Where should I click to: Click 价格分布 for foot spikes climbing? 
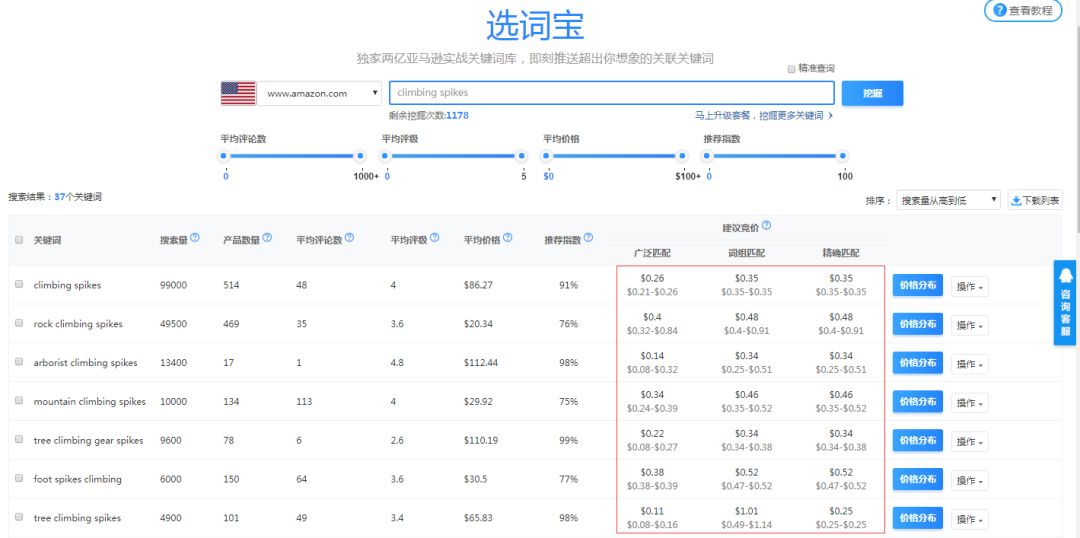click(x=917, y=479)
